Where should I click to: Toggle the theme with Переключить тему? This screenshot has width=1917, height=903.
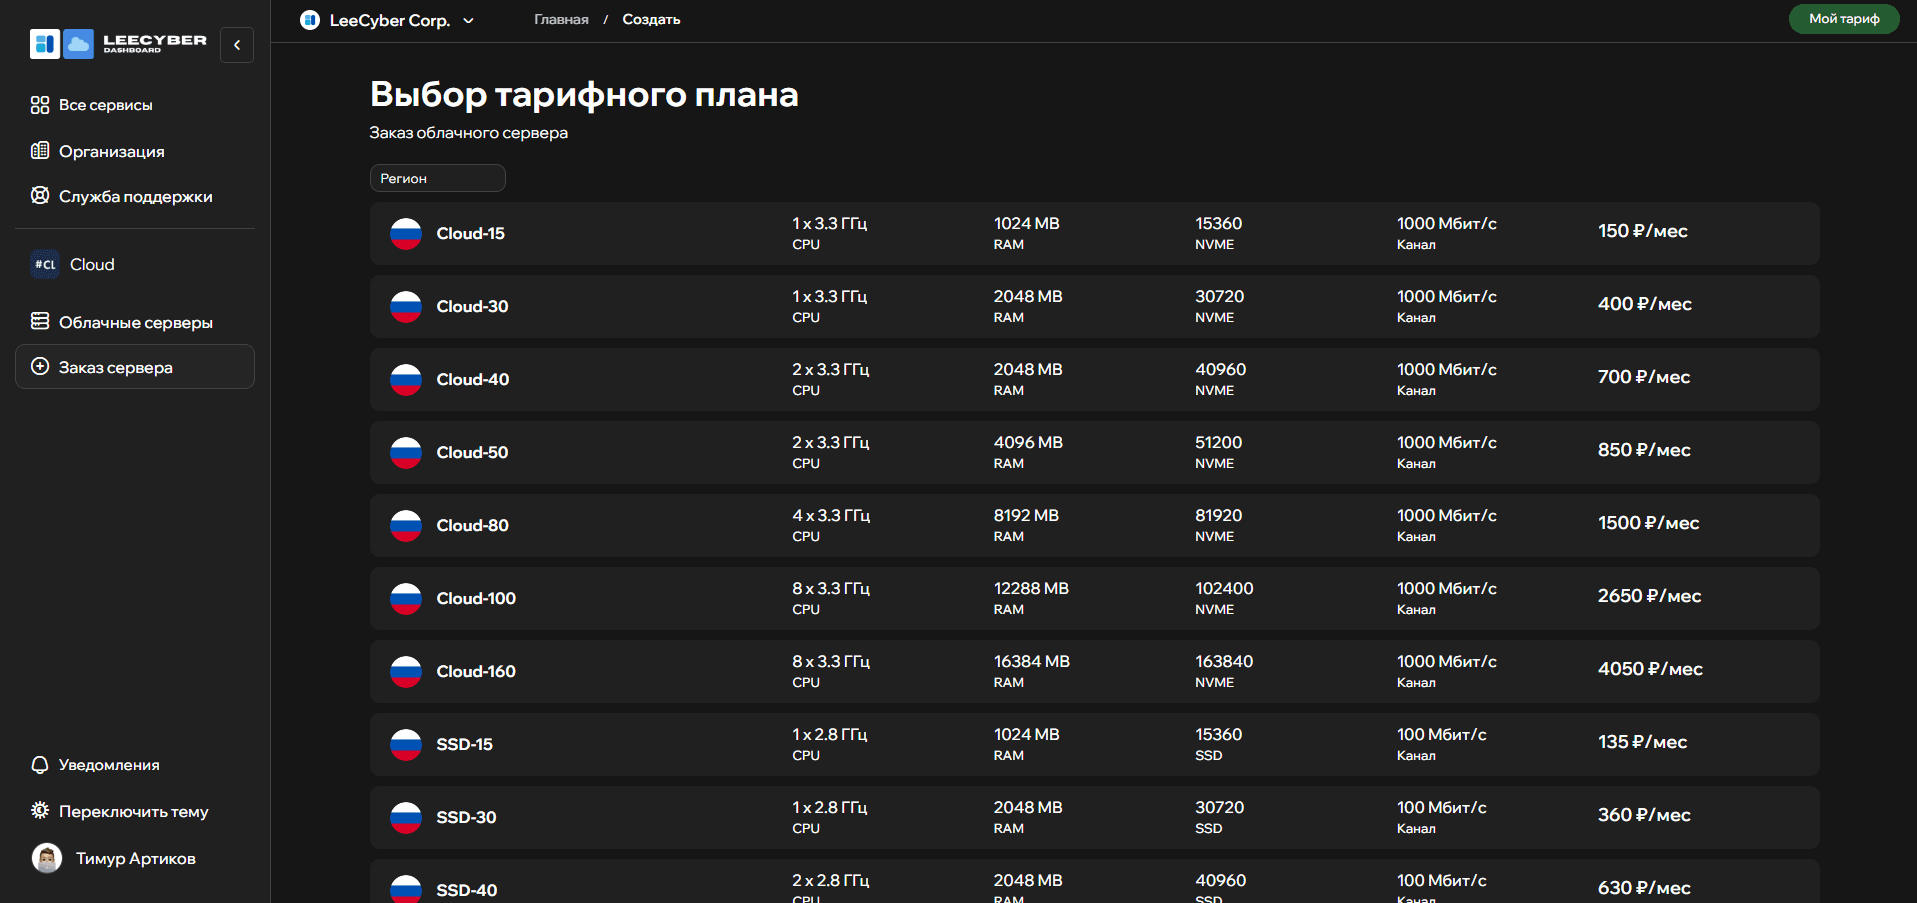click(x=133, y=811)
